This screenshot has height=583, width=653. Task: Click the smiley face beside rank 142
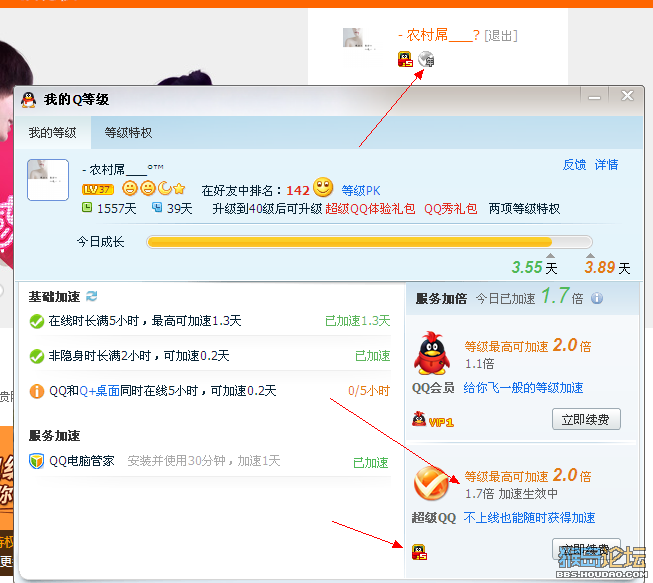(x=323, y=187)
